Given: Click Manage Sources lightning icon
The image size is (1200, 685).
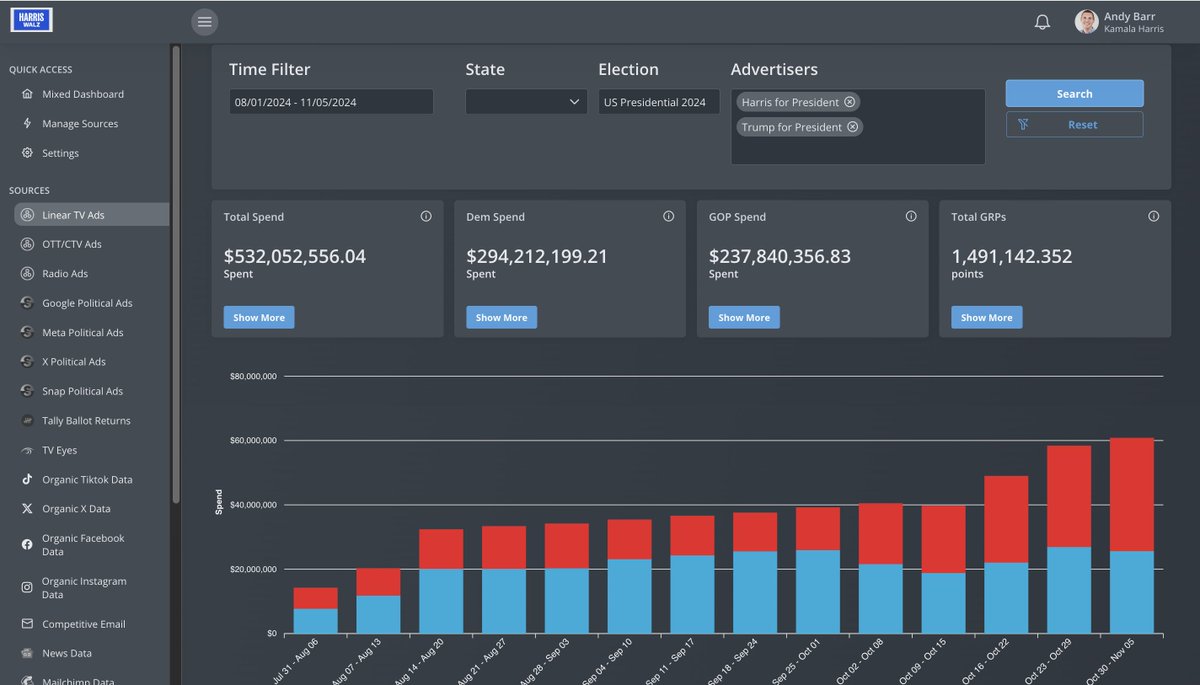Looking at the screenshot, I should [27, 124].
